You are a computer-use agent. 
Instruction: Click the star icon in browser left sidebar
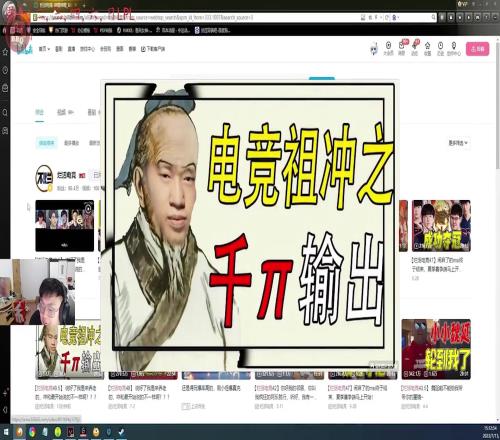point(5,52)
